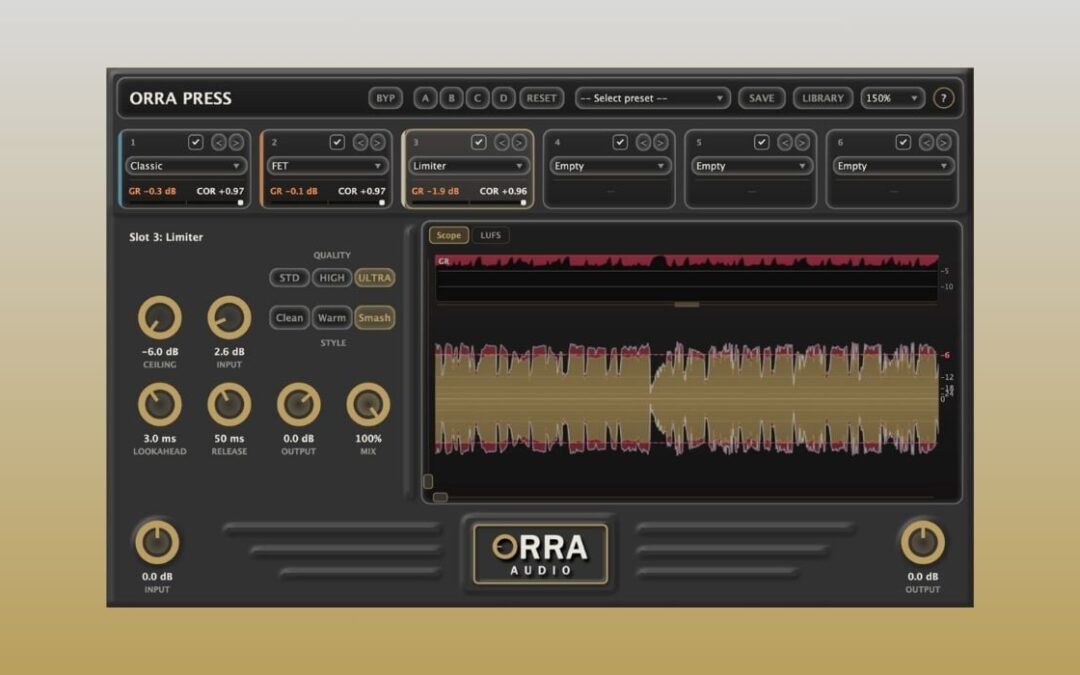Open slot 1 Classic type dropdown
The width and height of the screenshot is (1080, 675).
pyautogui.click(x=185, y=166)
